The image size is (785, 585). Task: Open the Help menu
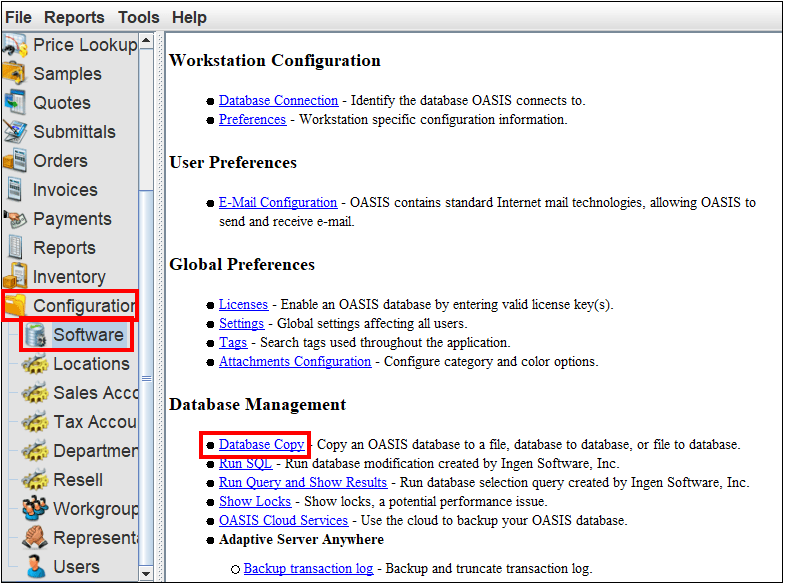pyautogui.click(x=189, y=18)
